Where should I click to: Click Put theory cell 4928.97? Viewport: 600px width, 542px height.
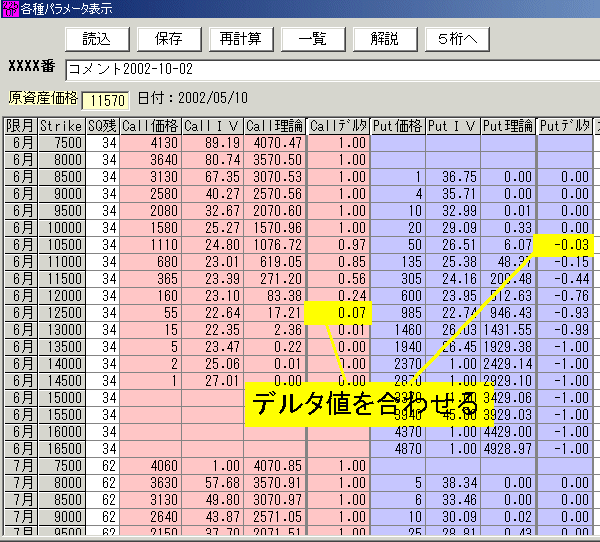[x=508, y=449]
